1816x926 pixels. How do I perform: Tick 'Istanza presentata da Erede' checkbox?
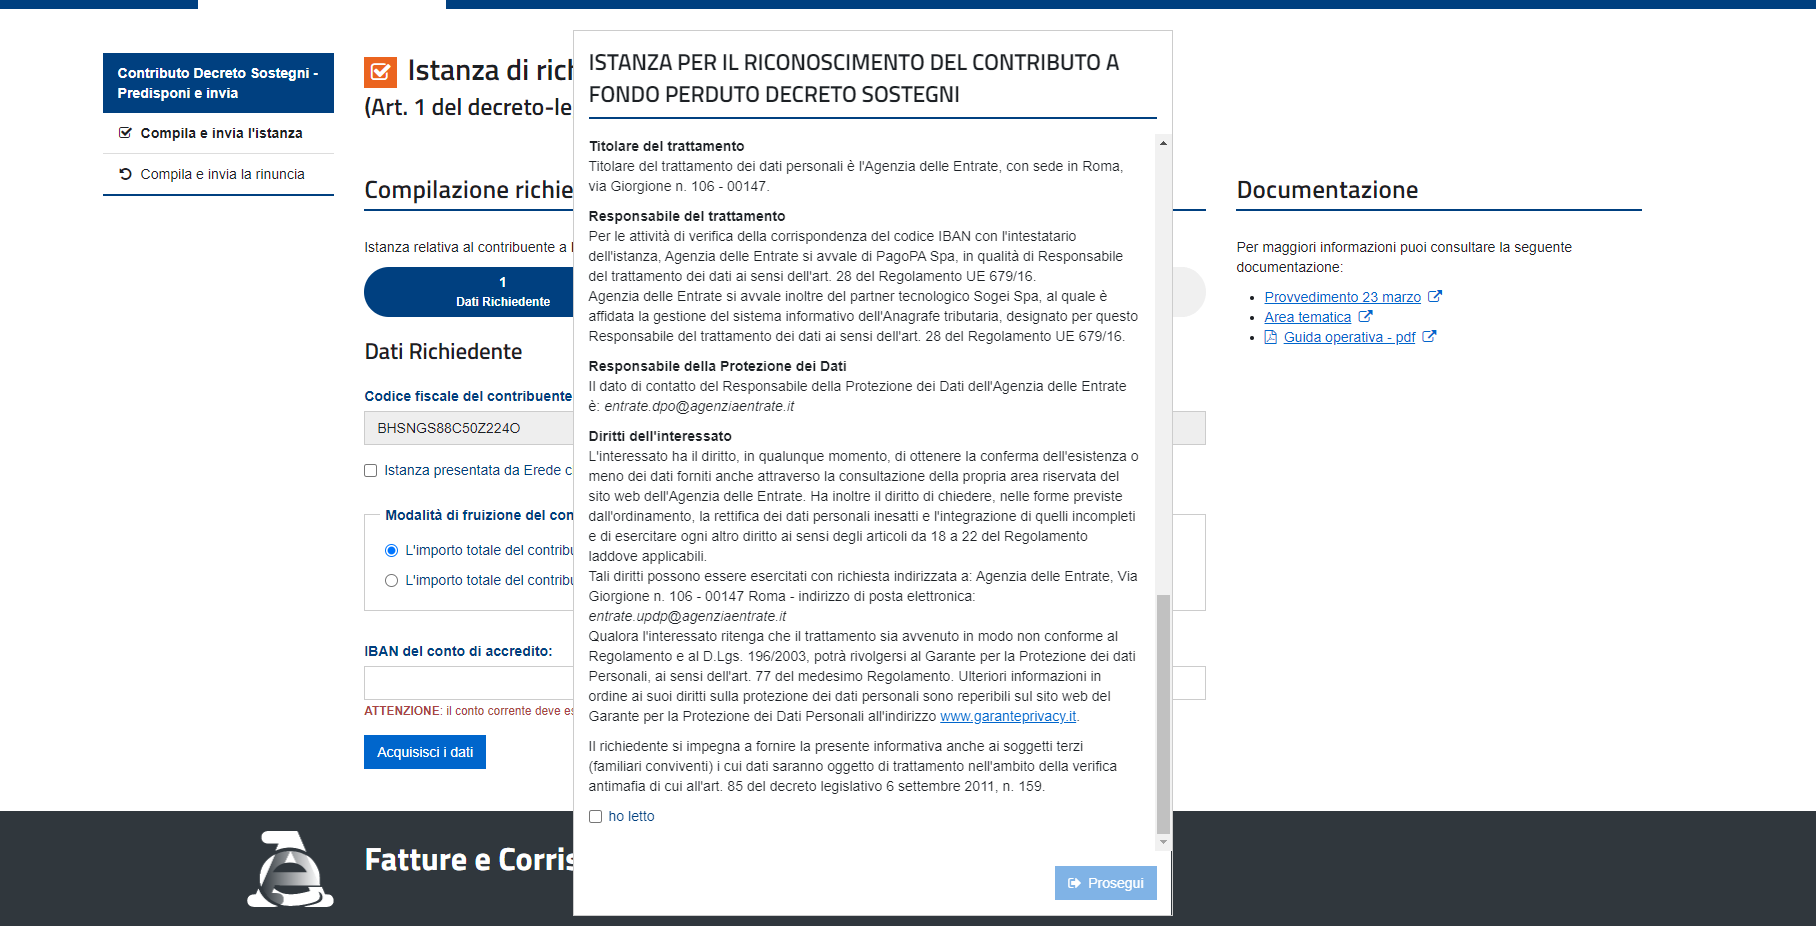tap(370, 471)
